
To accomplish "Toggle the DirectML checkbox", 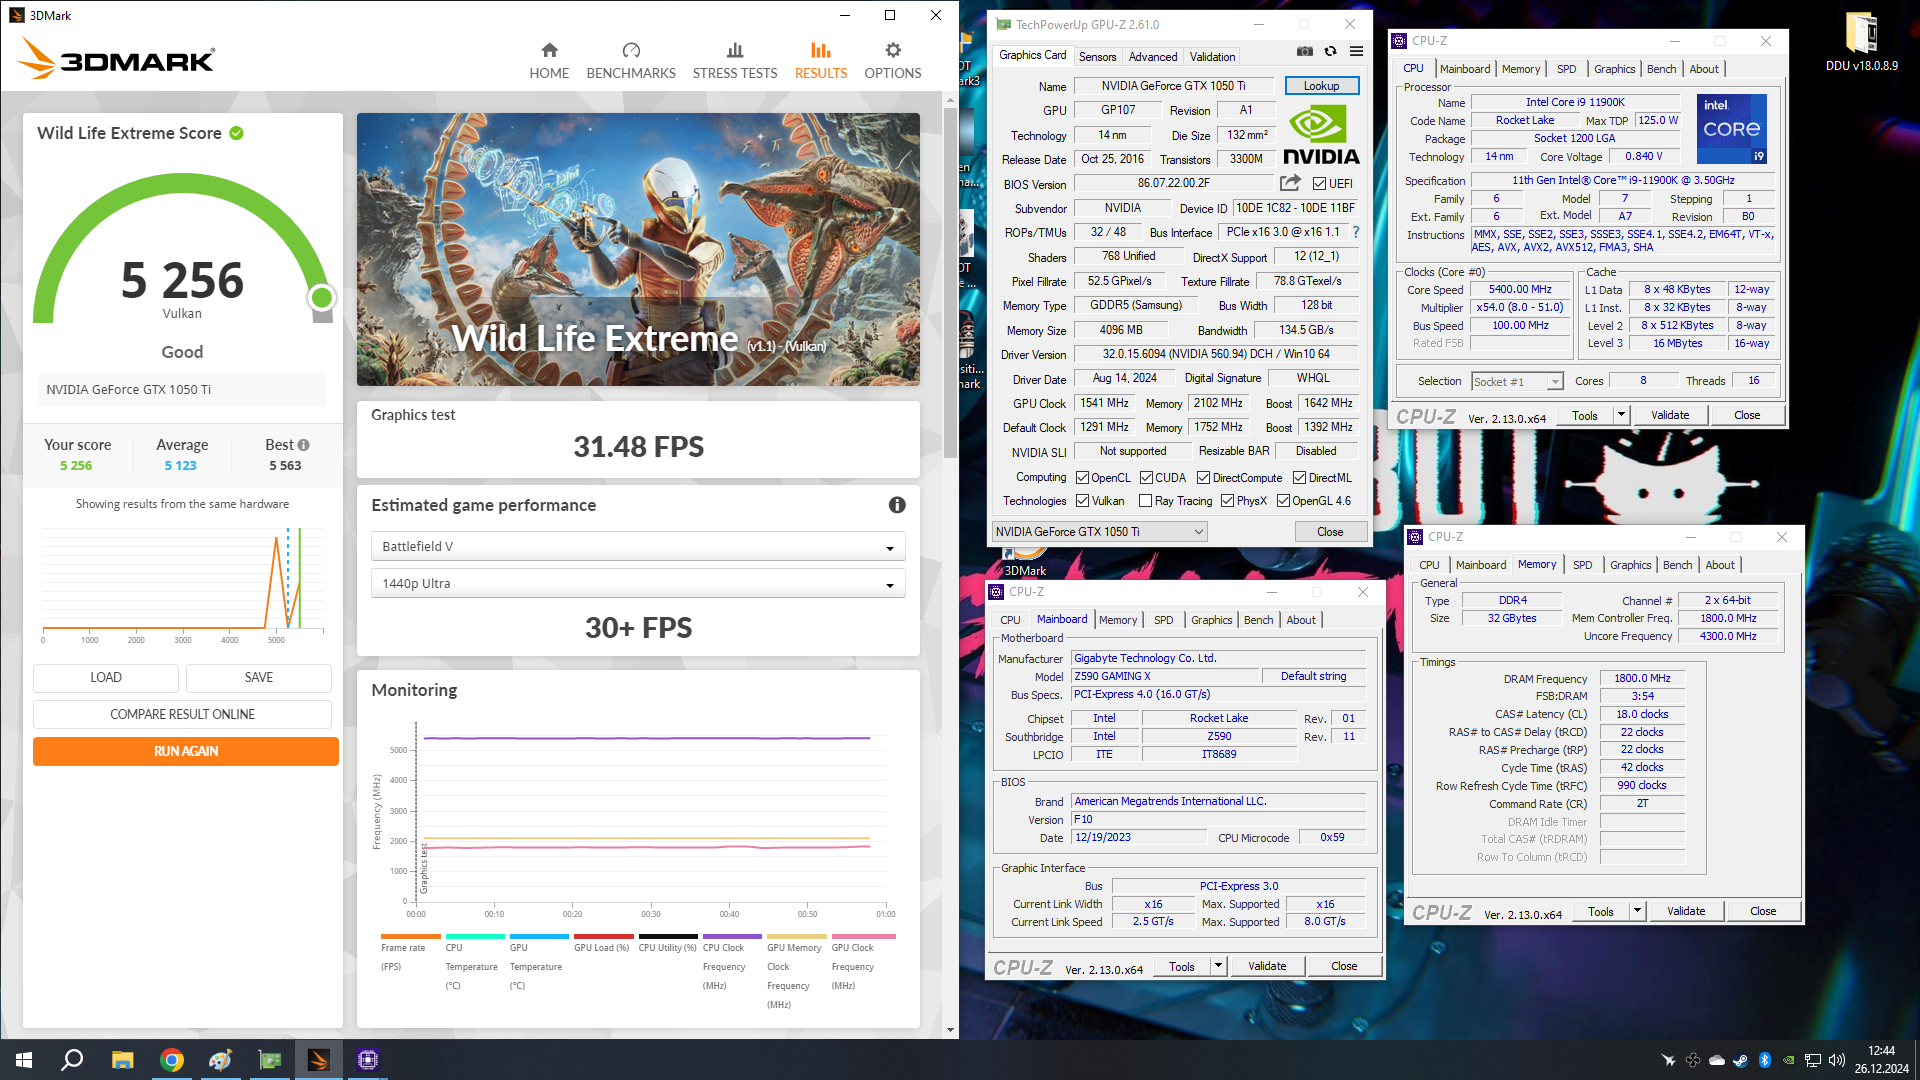I will pos(1299,478).
